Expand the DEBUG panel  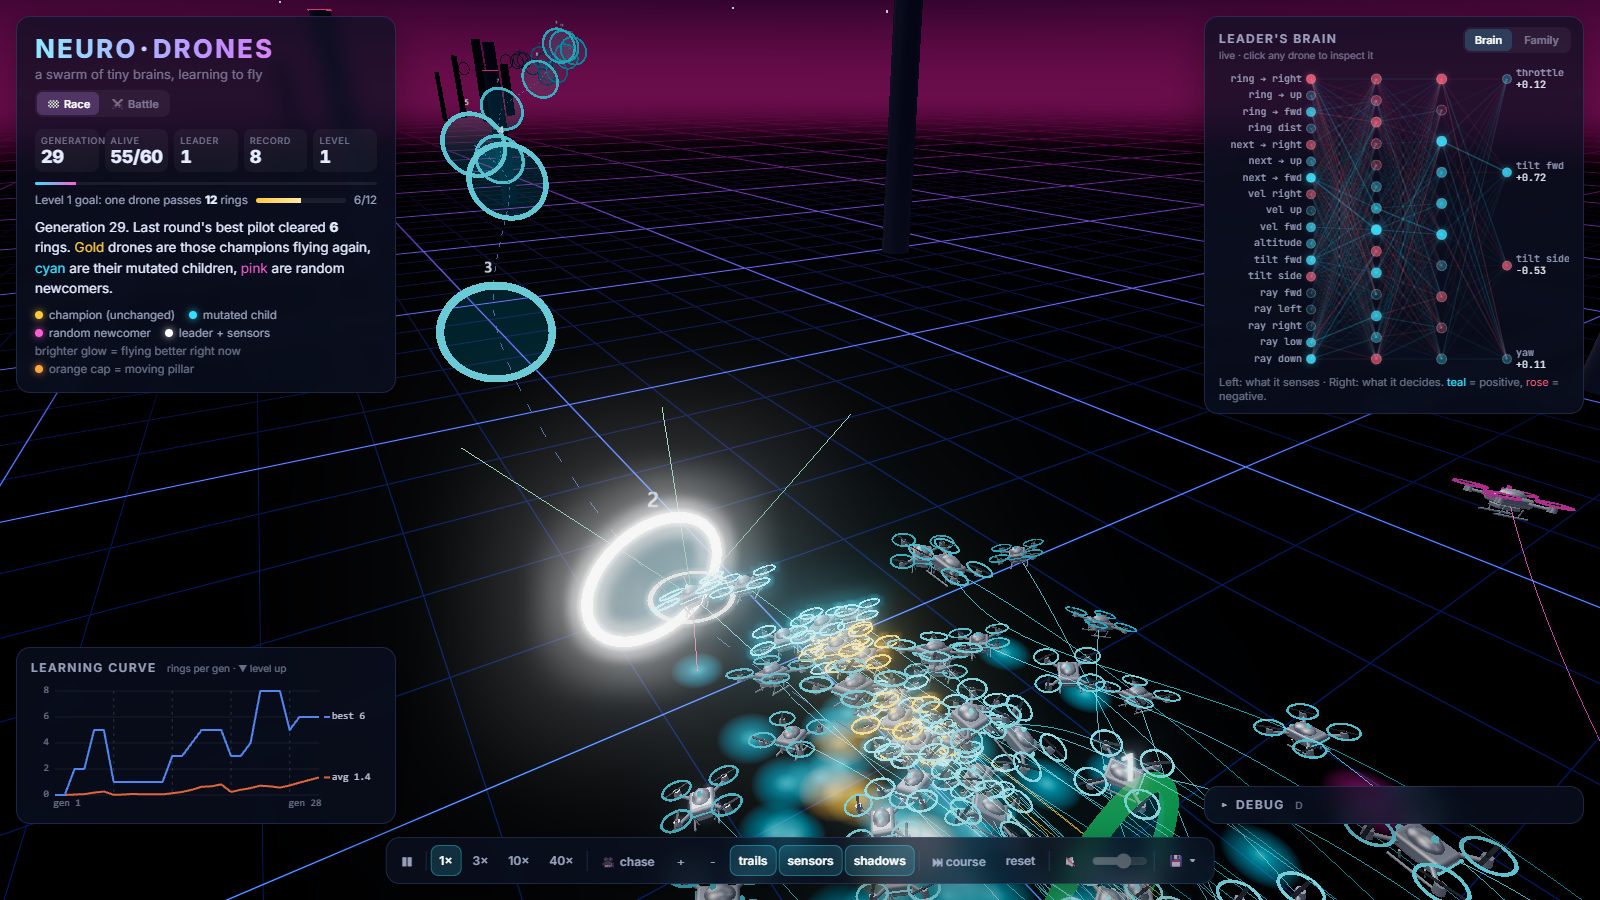(1393, 805)
